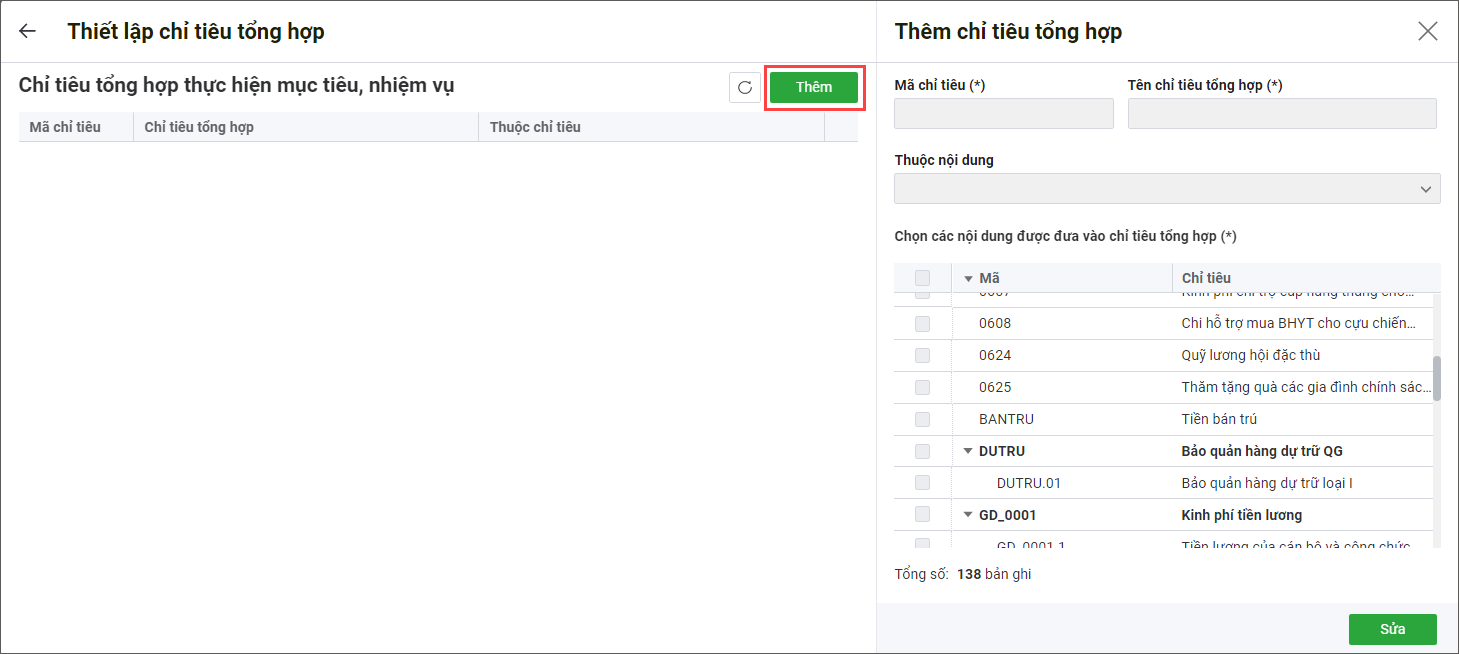Toggle the select-all header checkbox
The width and height of the screenshot is (1459, 654).
pos(922,278)
